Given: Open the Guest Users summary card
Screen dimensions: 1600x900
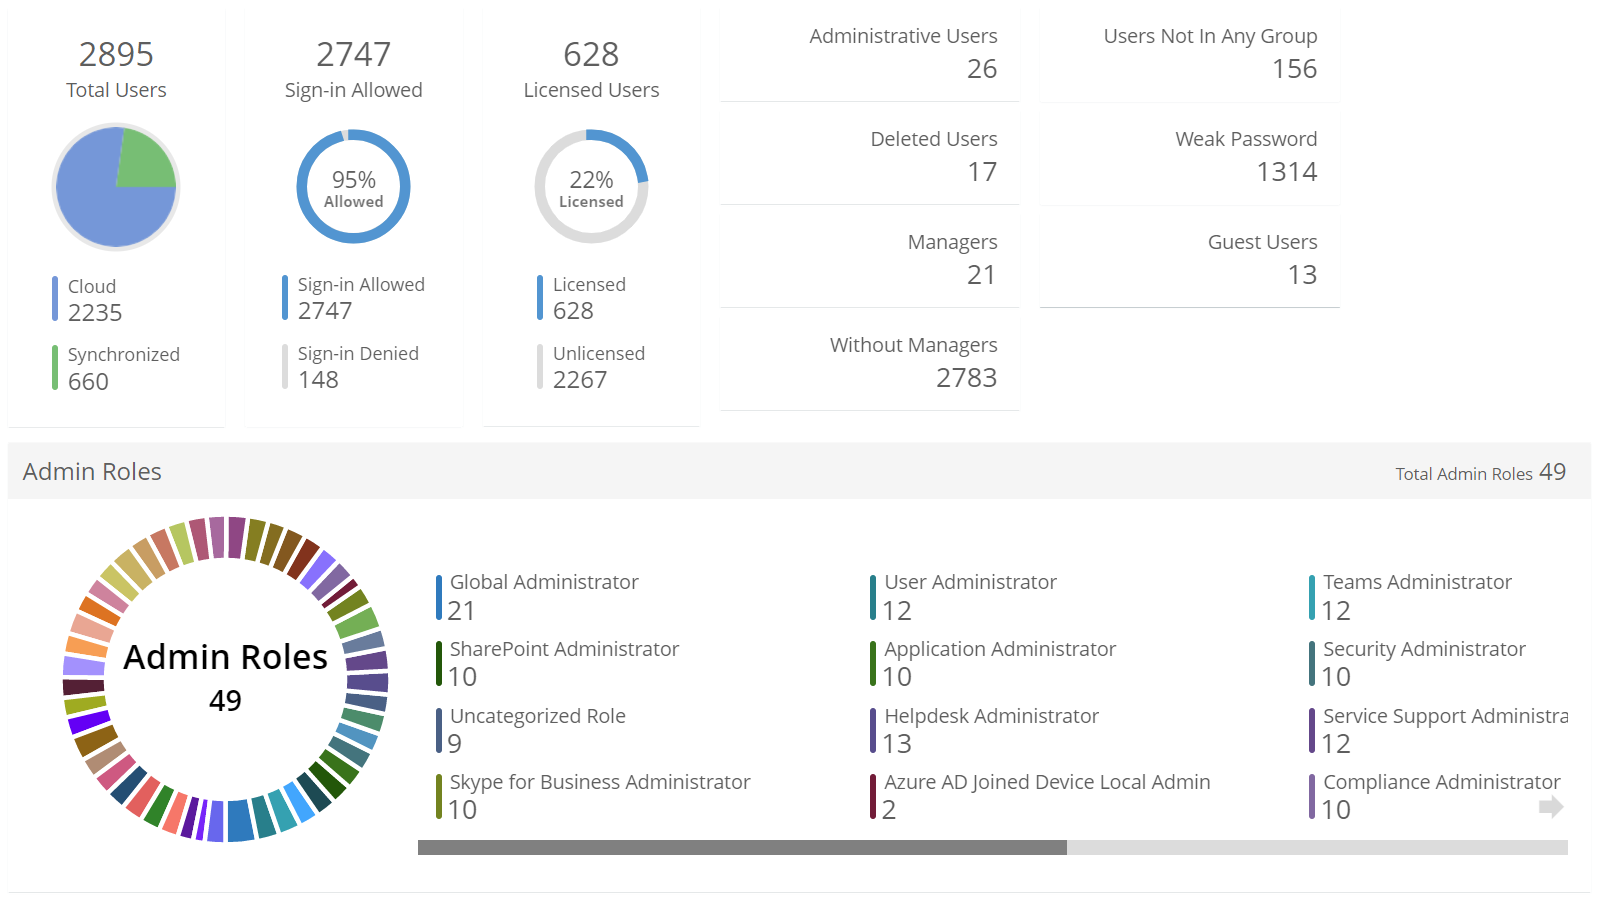Looking at the screenshot, I should click(1189, 260).
